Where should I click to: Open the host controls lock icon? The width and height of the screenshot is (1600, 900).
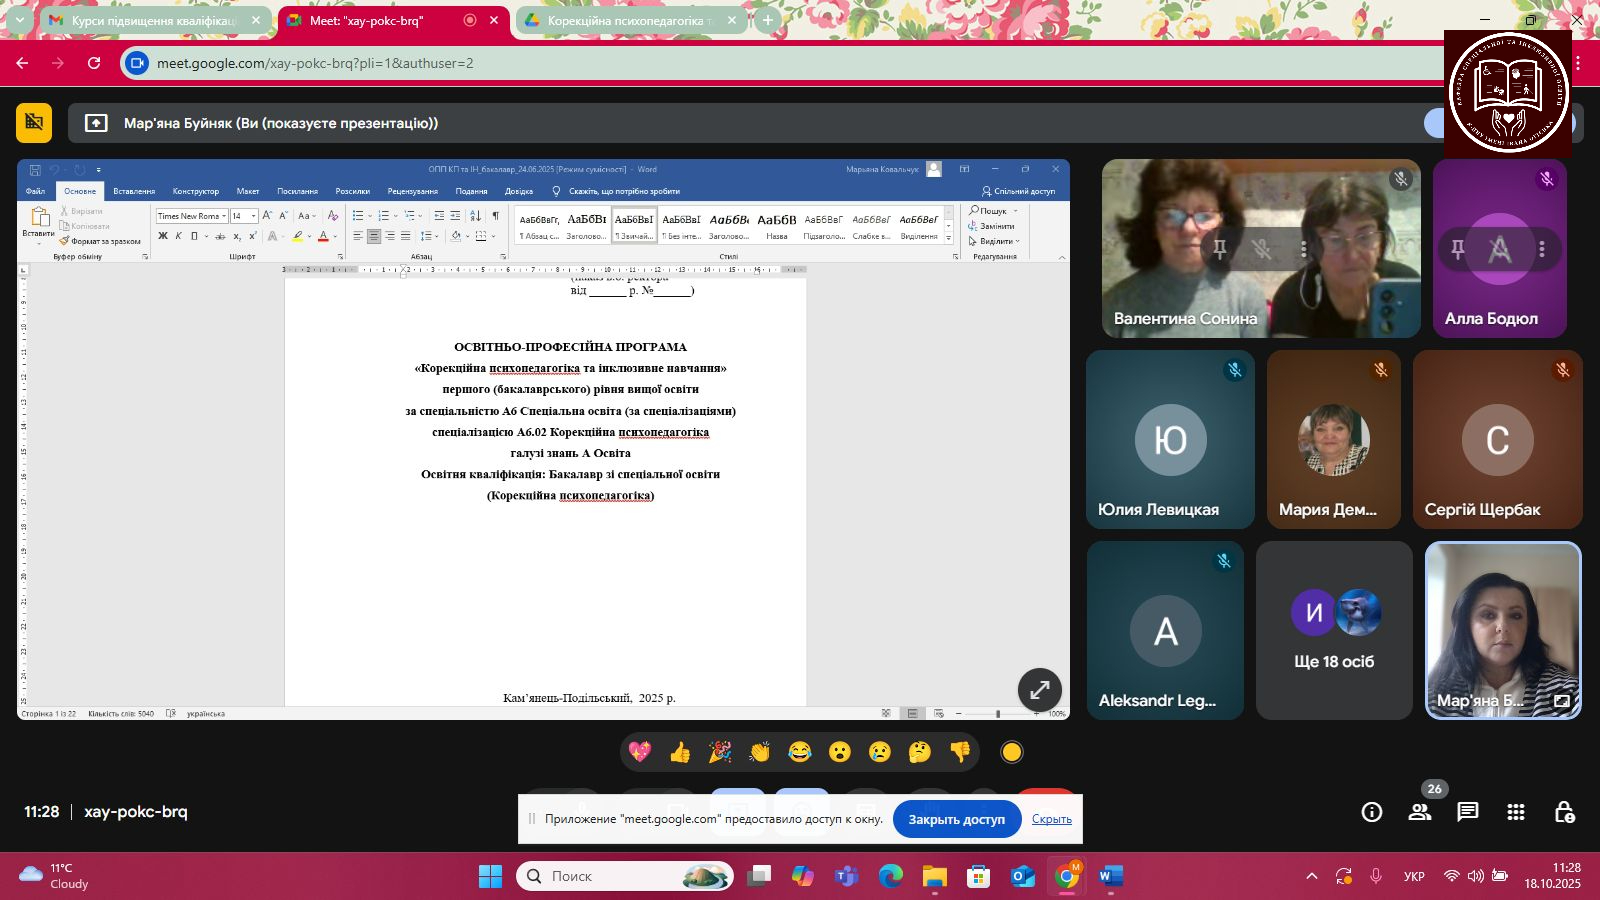(1564, 812)
